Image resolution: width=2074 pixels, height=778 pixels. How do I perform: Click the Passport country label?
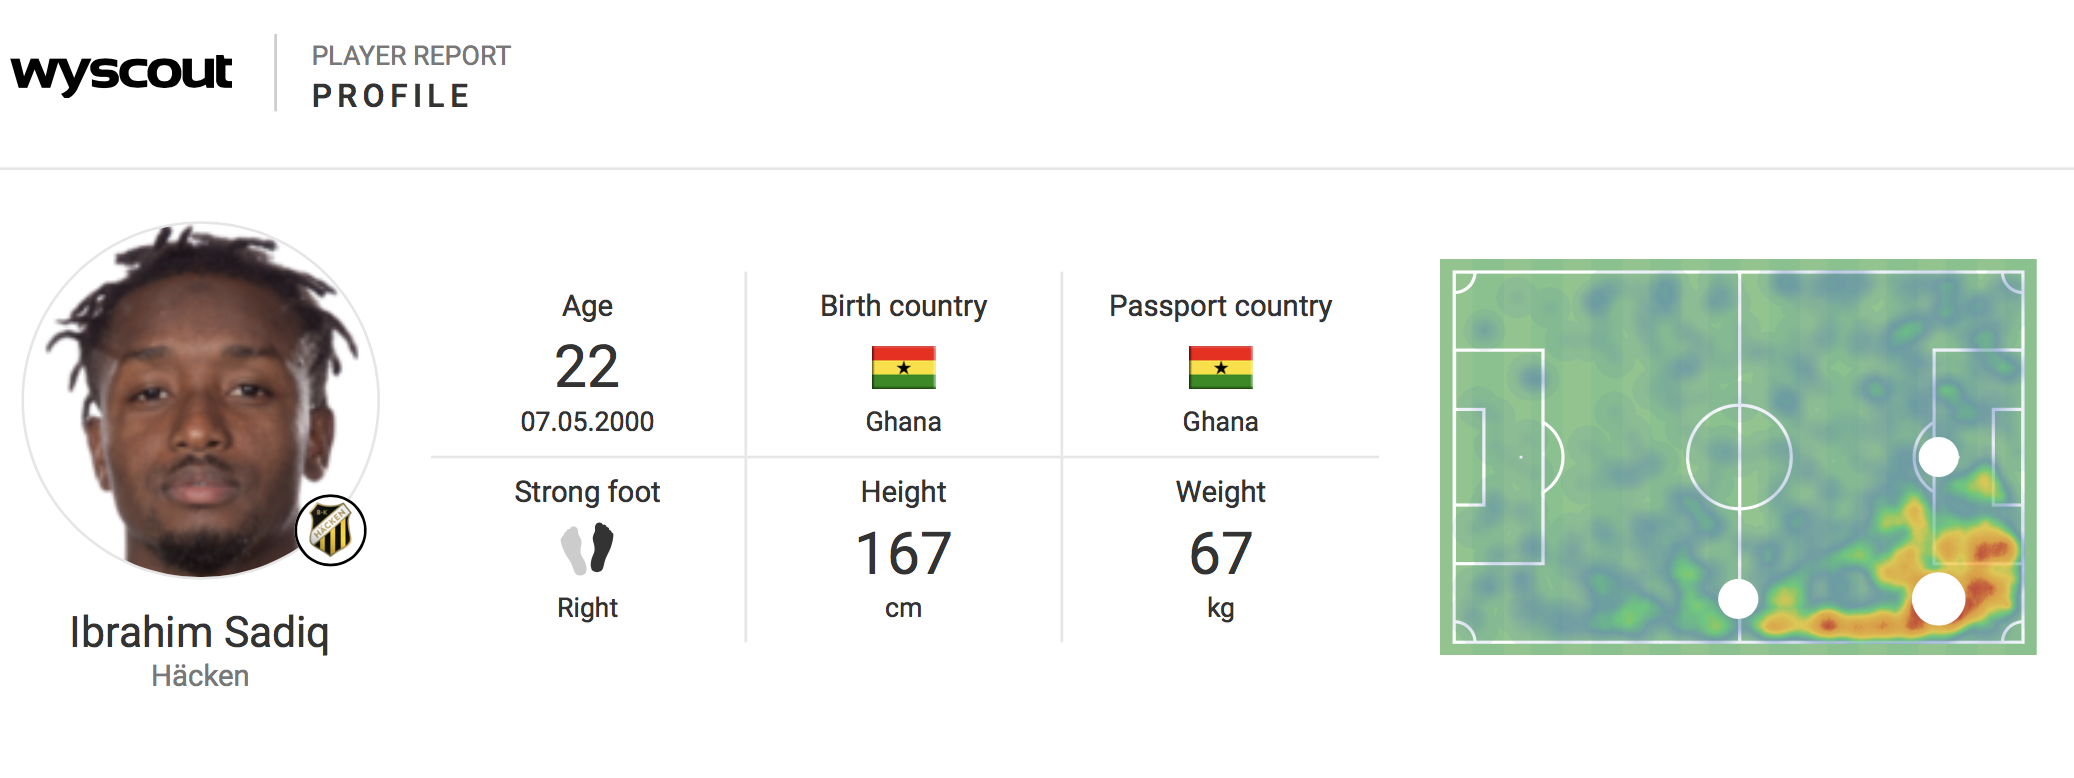[x=1220, y=306]
